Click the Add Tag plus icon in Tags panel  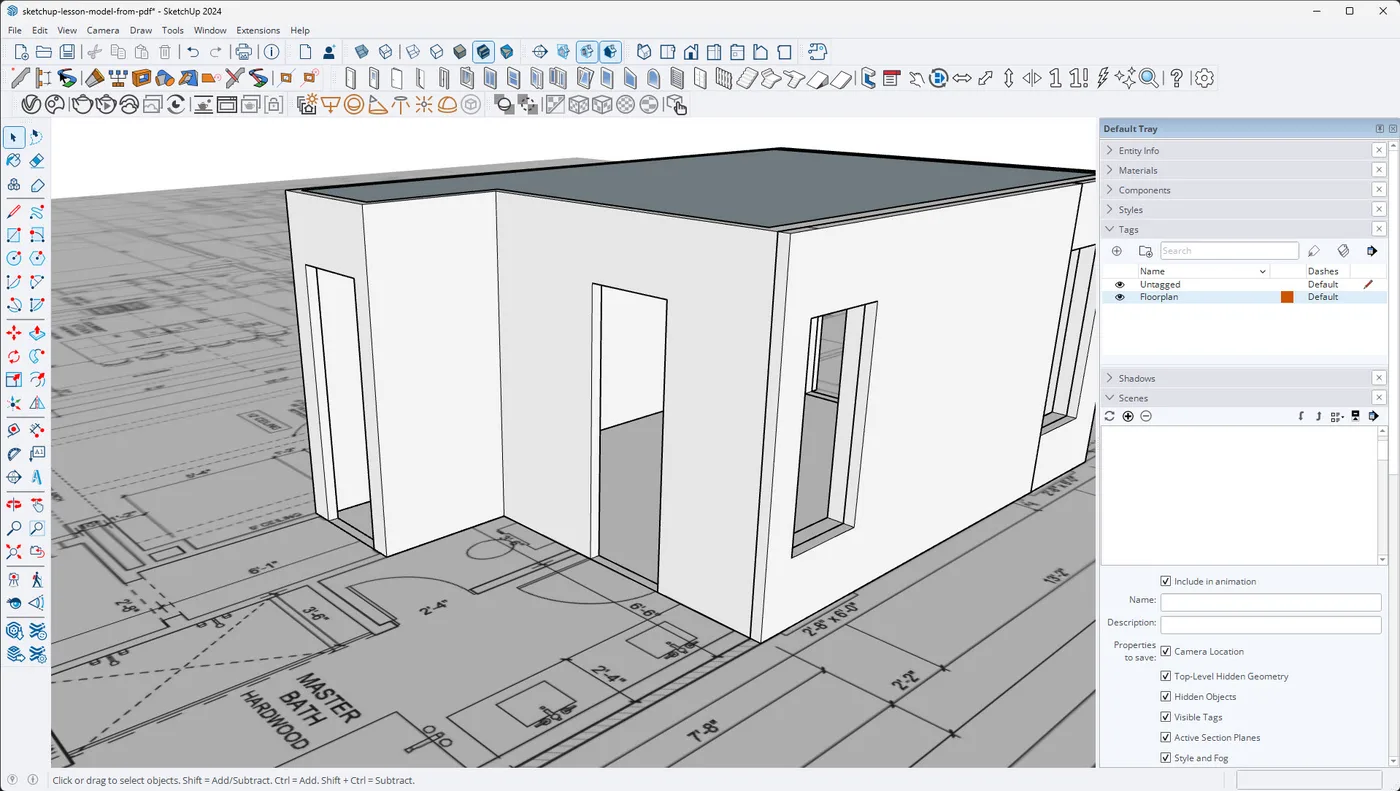point(1117,251)
